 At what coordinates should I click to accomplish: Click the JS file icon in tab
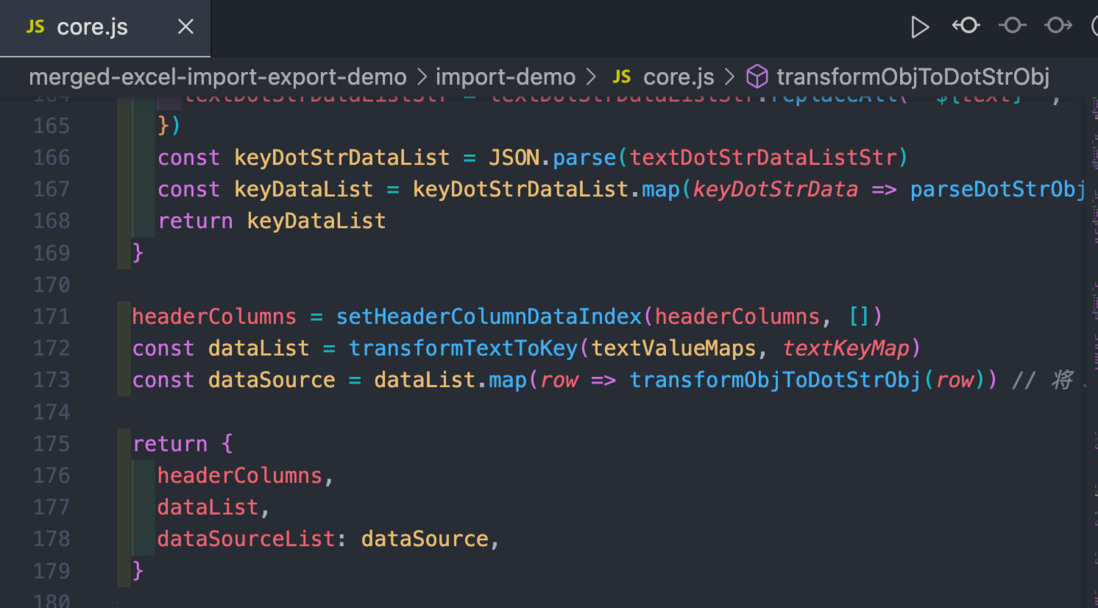coord(35,27)
